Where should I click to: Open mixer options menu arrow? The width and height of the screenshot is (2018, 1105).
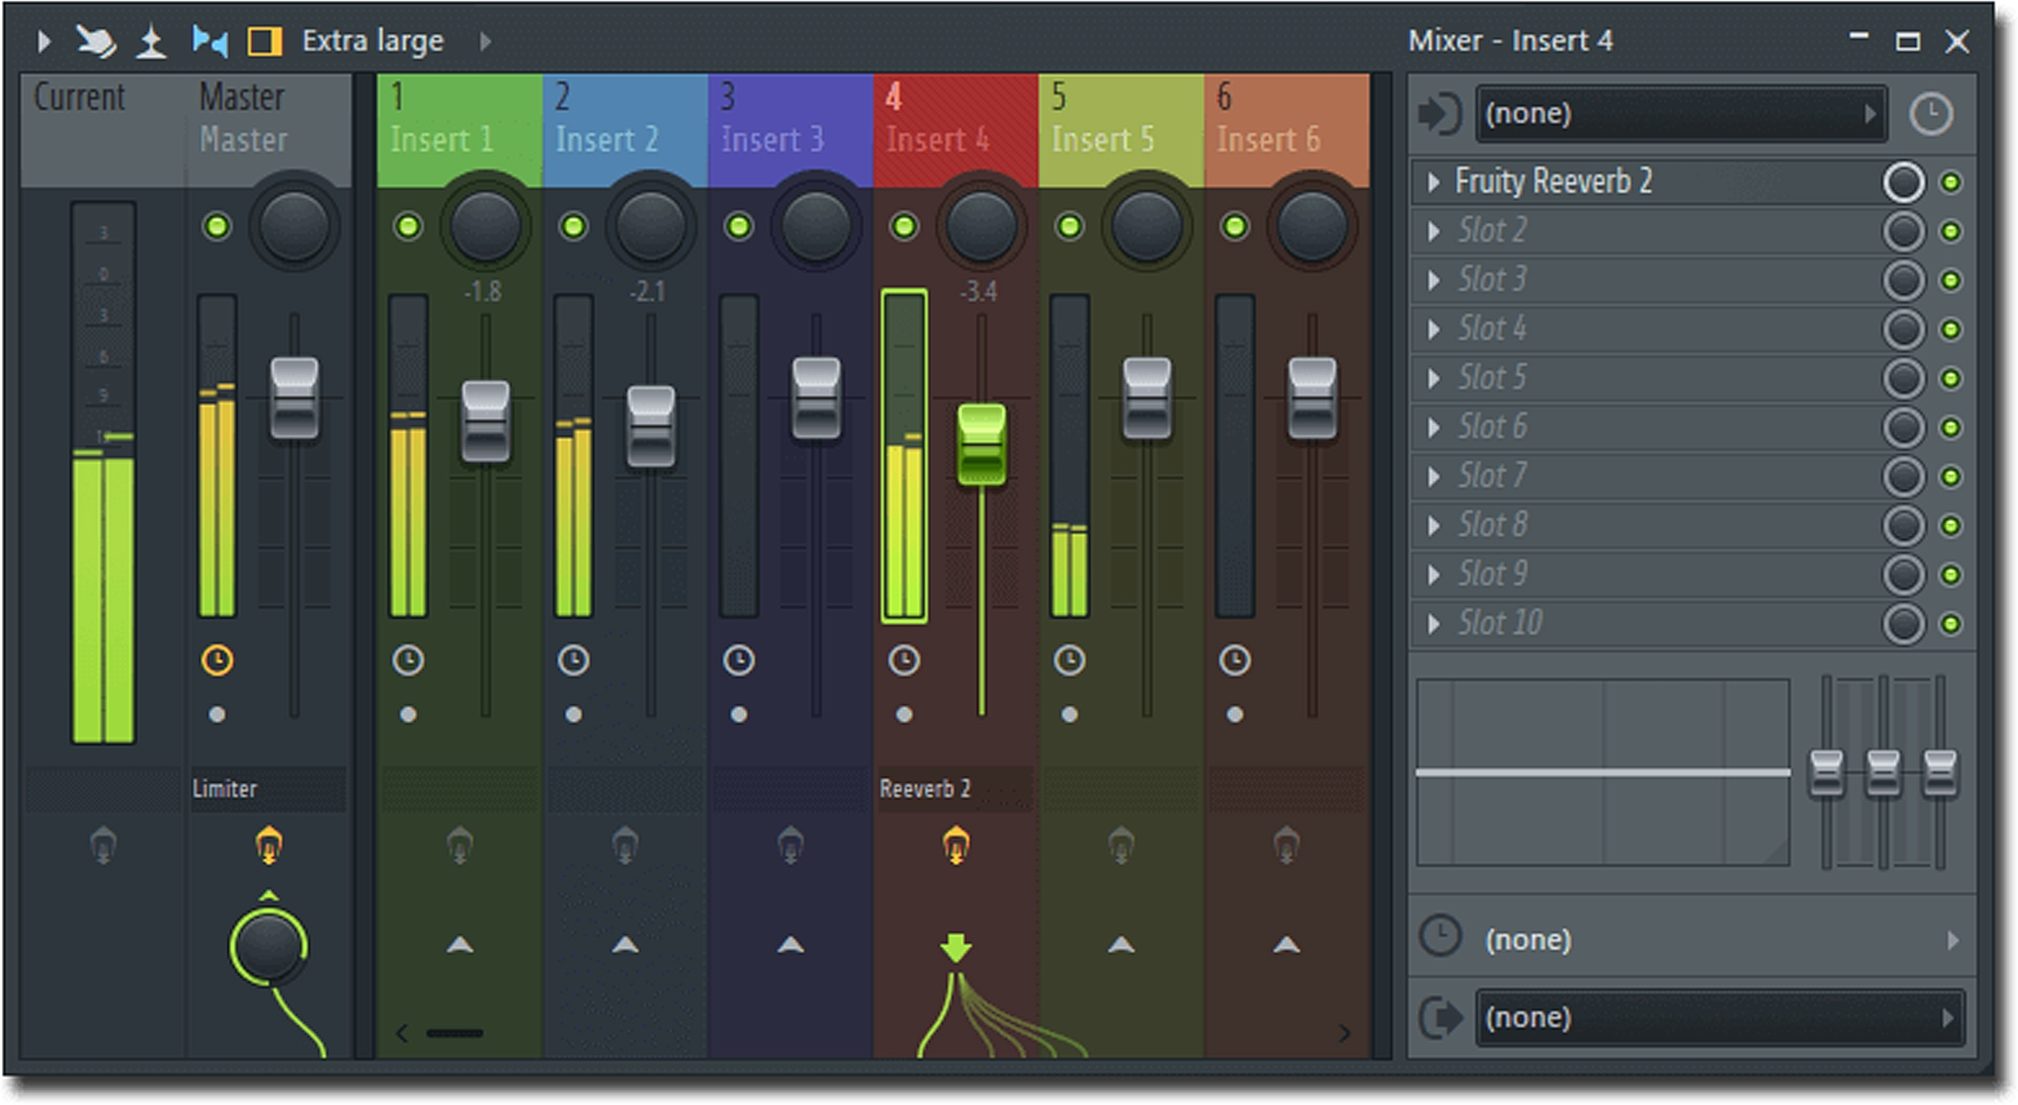(43, 41)
